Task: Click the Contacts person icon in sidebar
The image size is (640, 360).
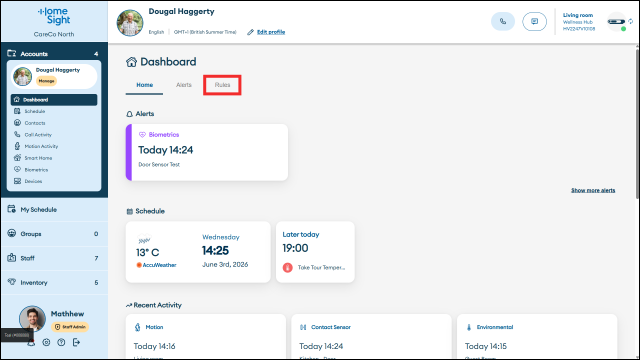Action: tap(17, 122)
